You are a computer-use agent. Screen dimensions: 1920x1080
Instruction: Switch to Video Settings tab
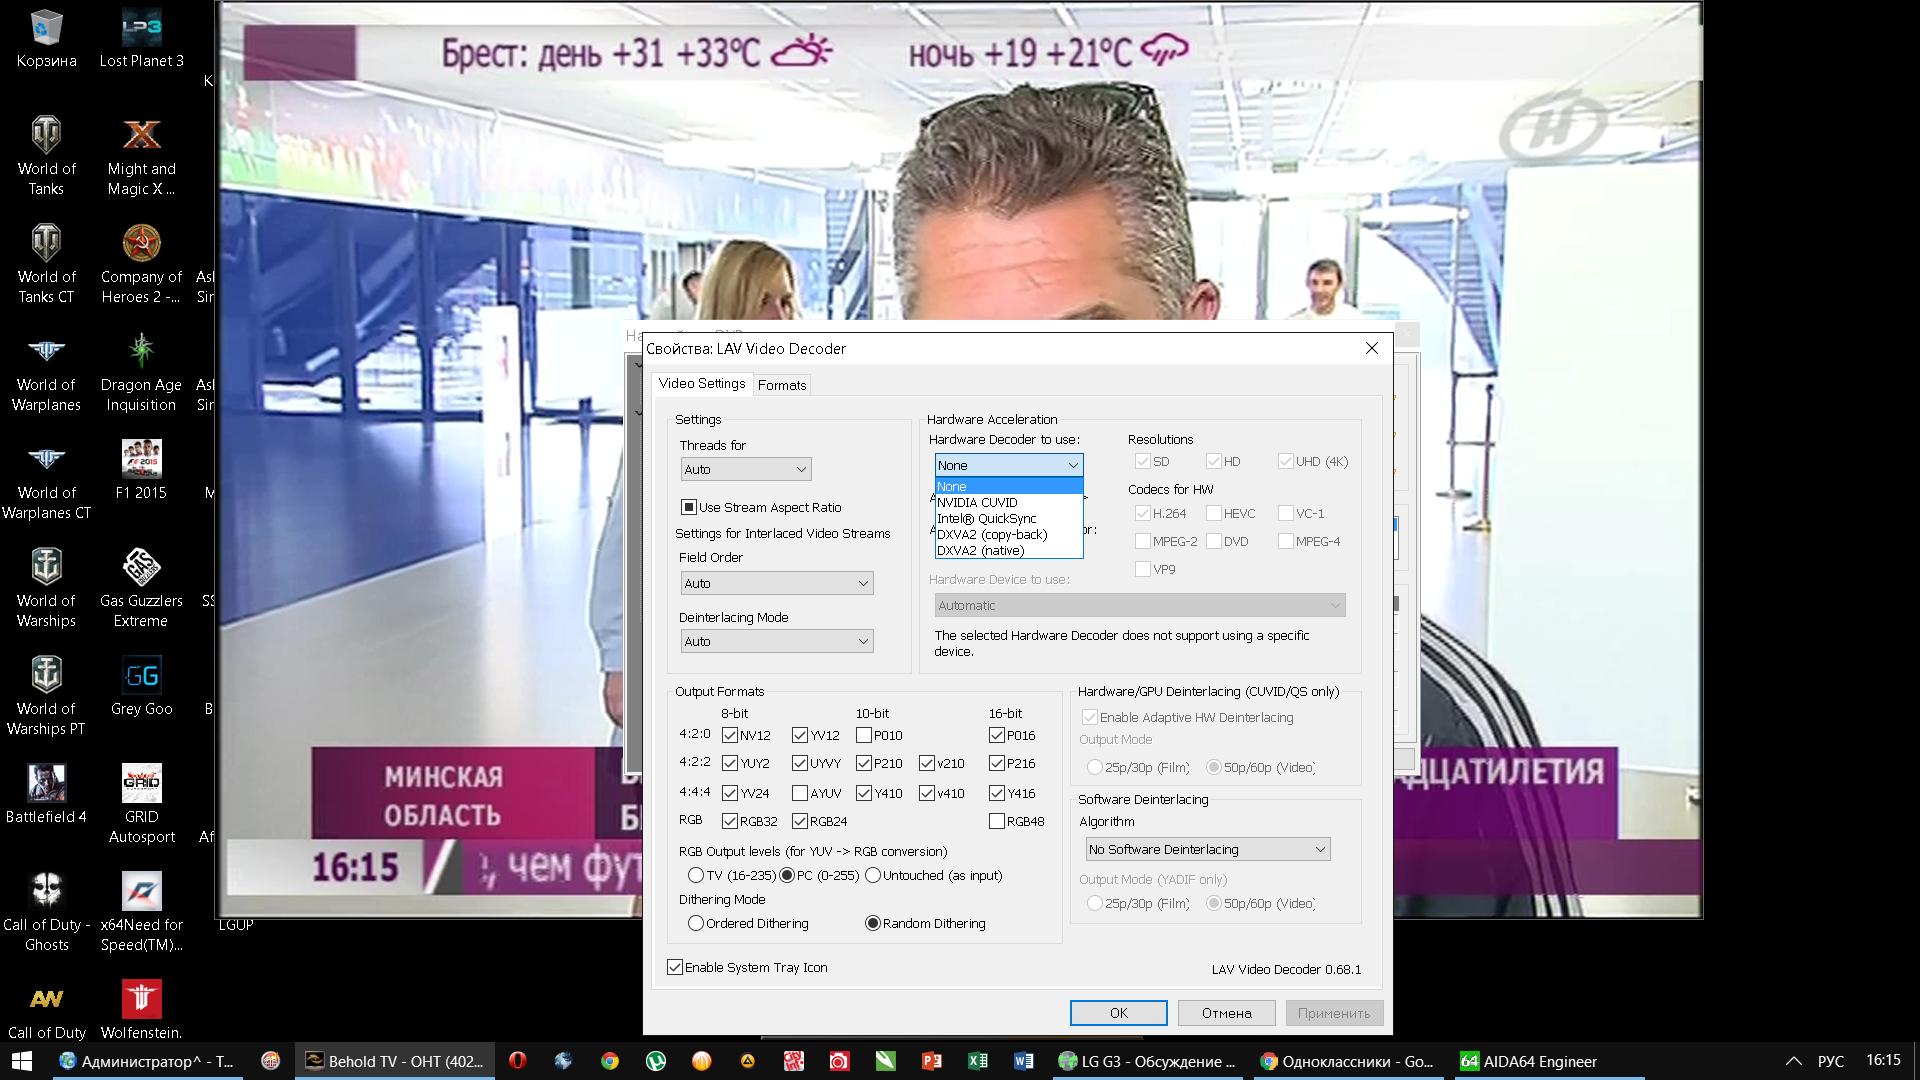(x=702, y=383)
